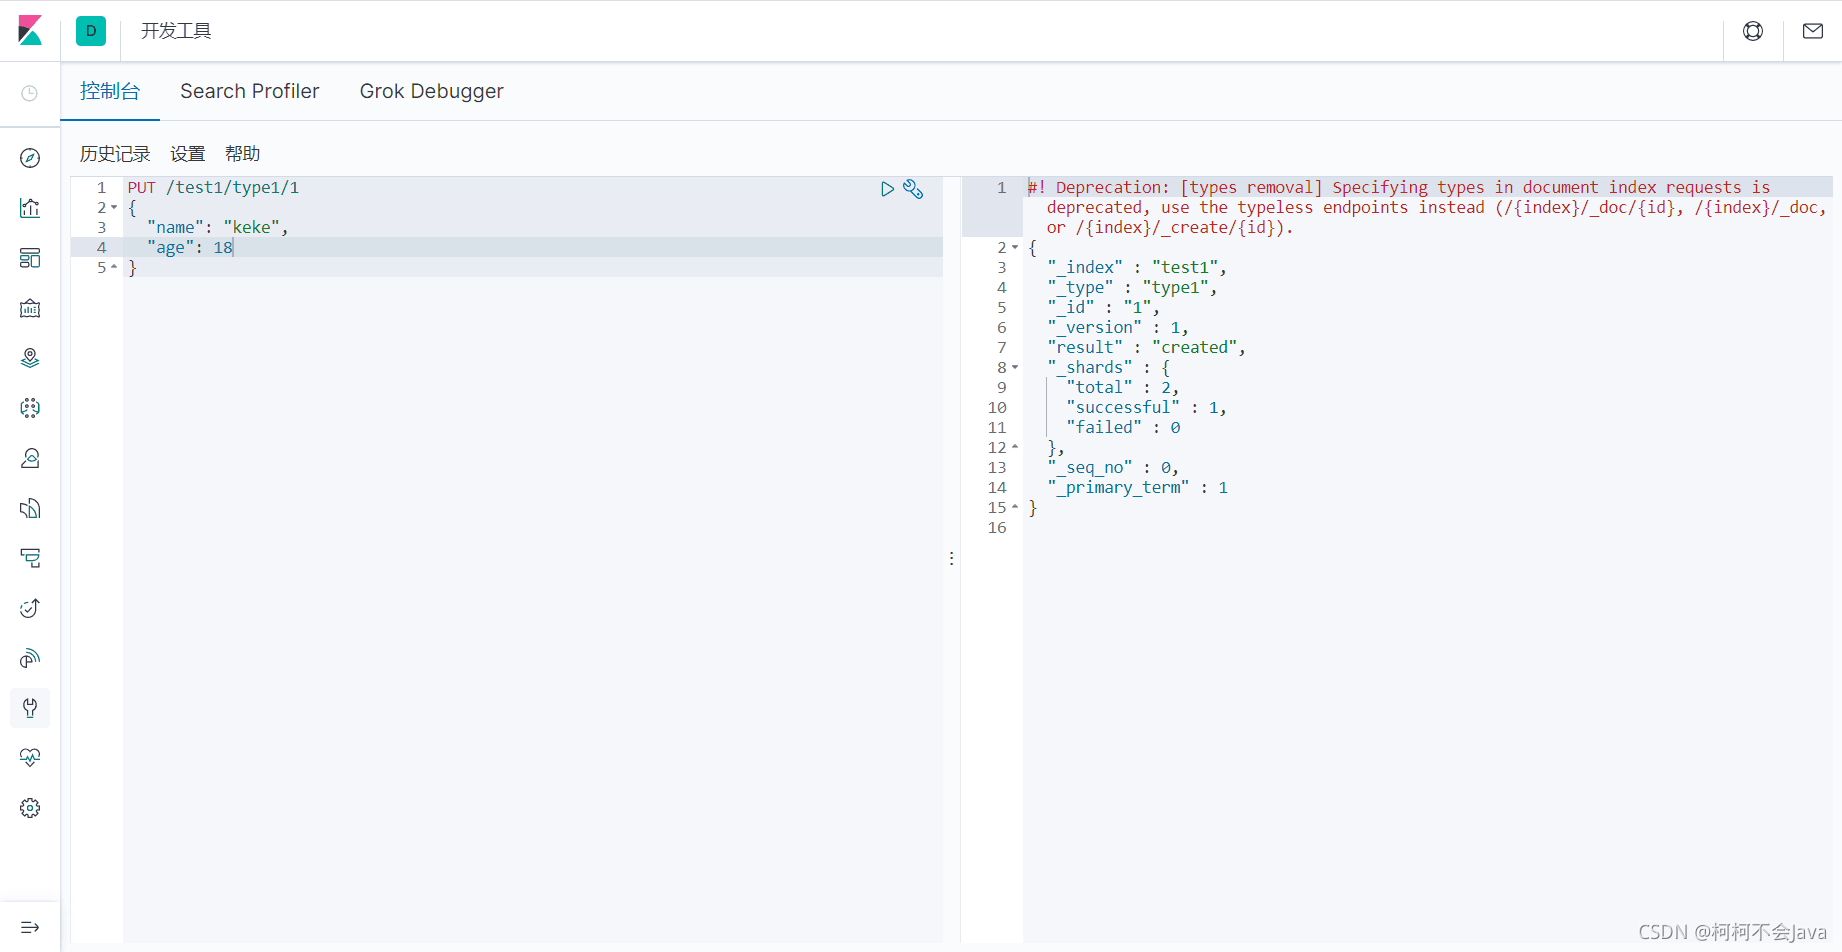1842x952 pixels.
Task: Place cursor on "age": 18 line
Action: click(190, 247)
